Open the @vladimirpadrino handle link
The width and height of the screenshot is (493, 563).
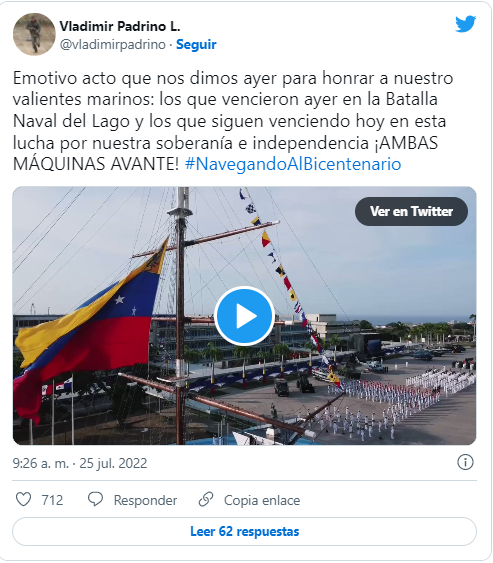pos(112,45)
